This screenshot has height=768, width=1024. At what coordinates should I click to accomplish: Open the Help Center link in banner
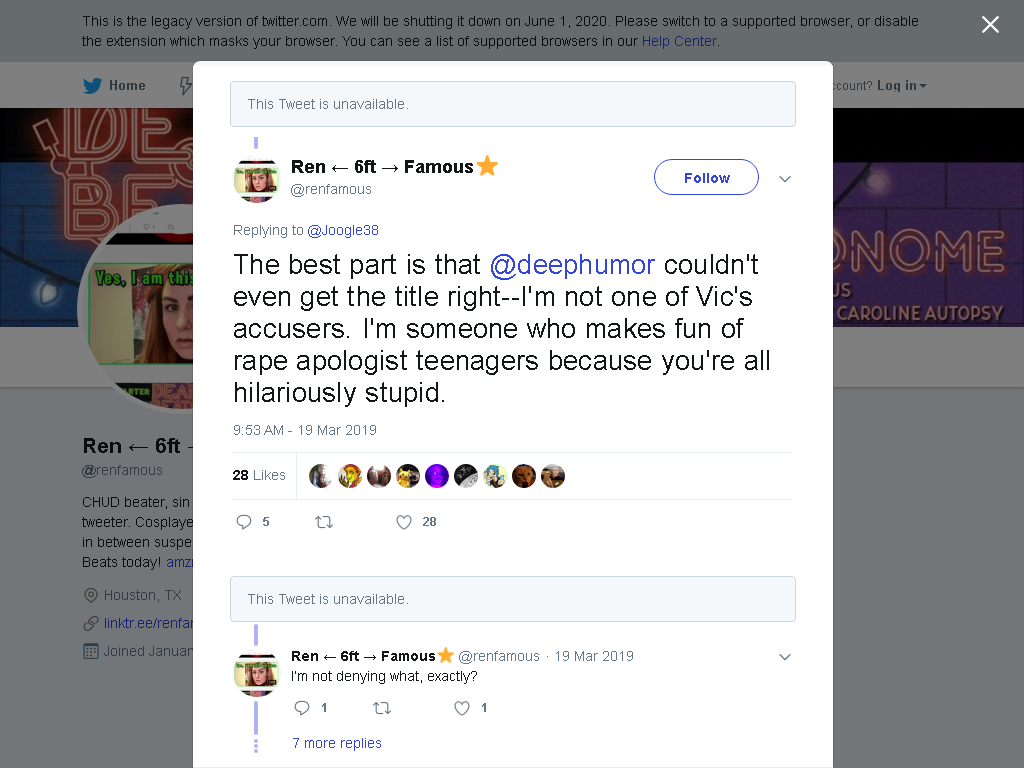coord(679,41)
